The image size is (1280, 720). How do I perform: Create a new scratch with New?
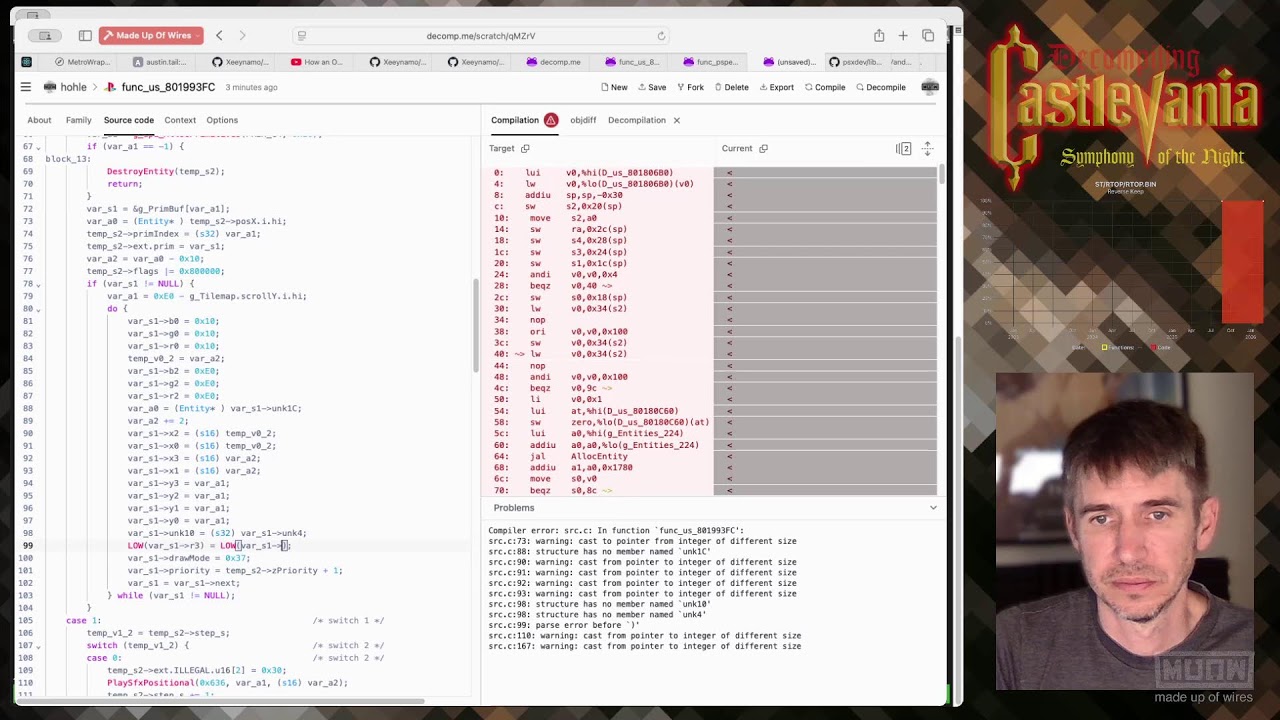[x=614, y=87]
